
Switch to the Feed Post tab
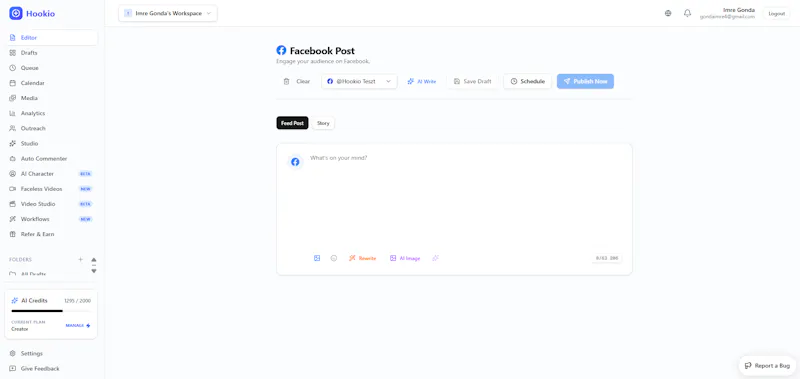[292, 123]
